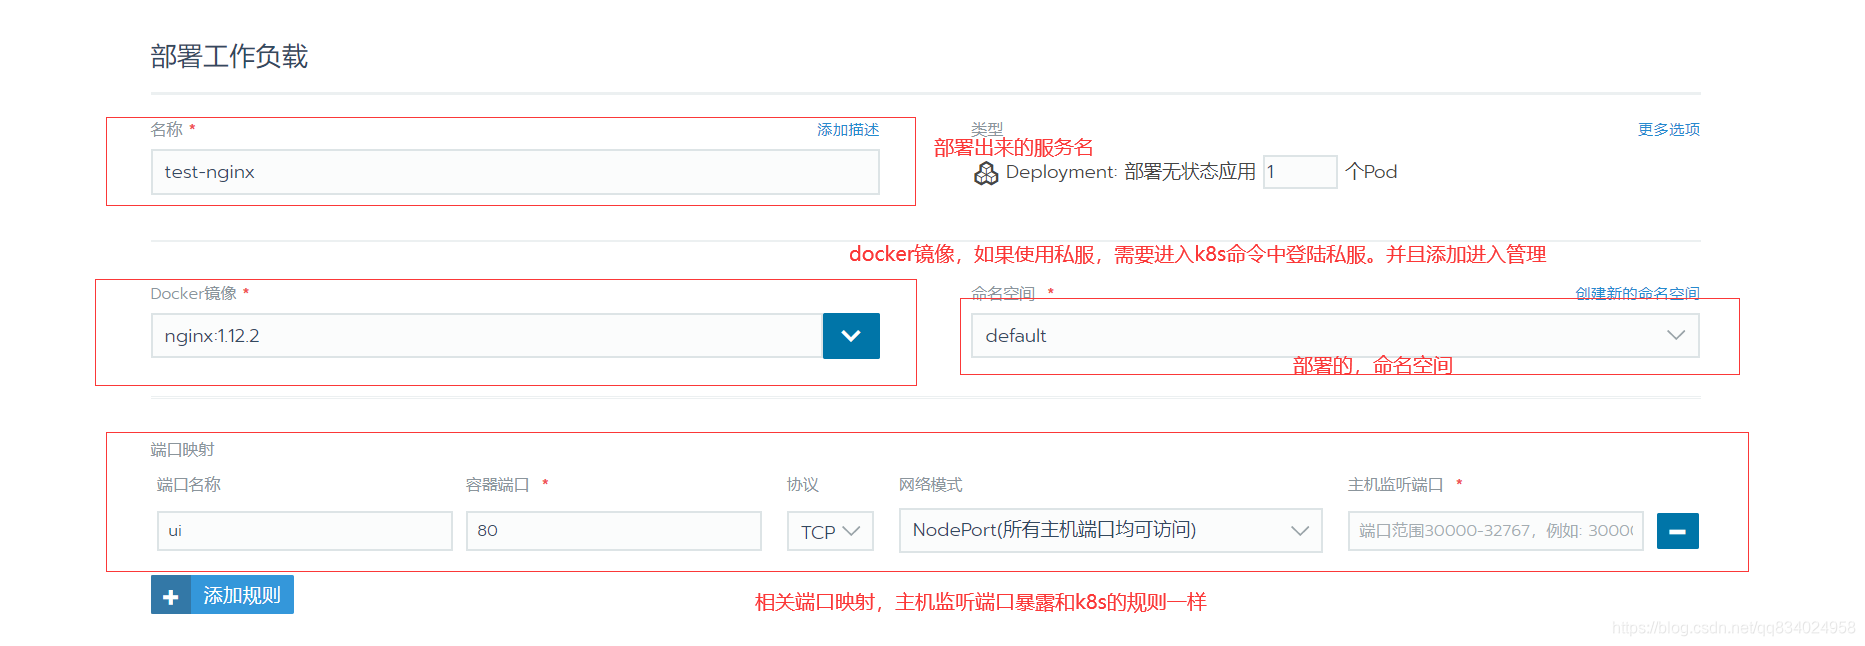Click the 主机监听端口 column label

tap(1395, 485)
